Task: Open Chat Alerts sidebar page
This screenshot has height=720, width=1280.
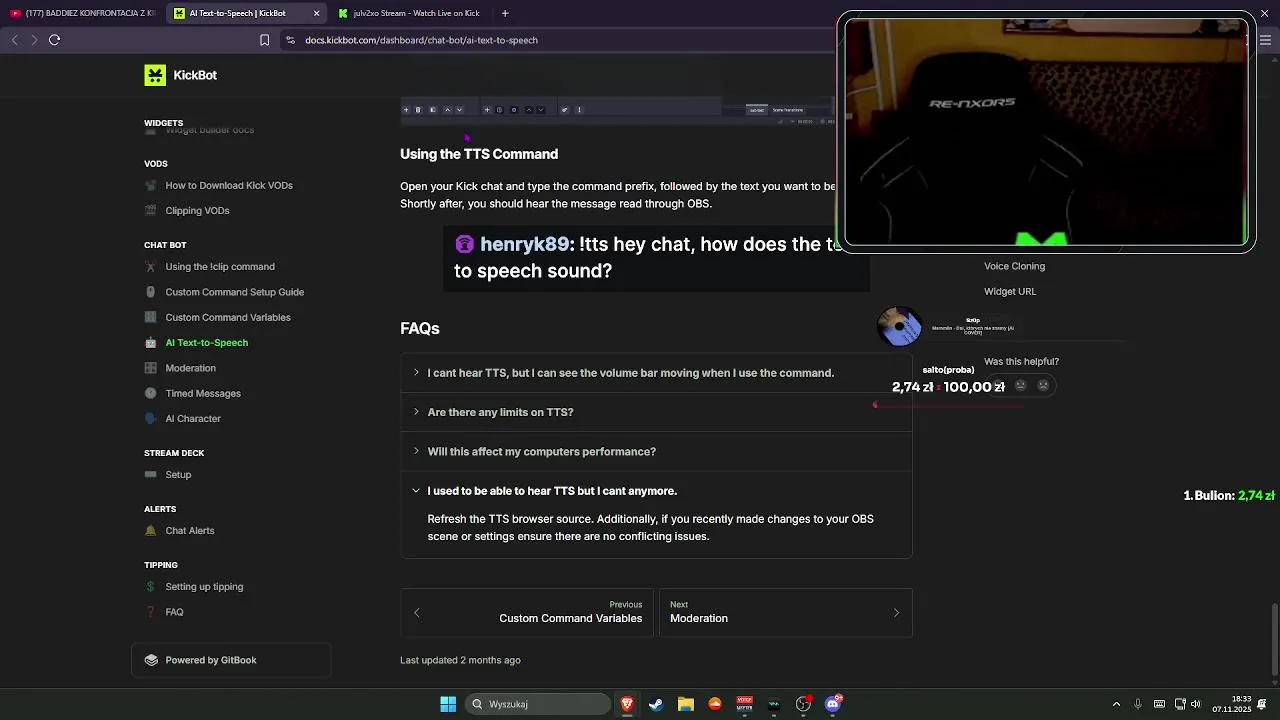Action: tap(190, 530)
